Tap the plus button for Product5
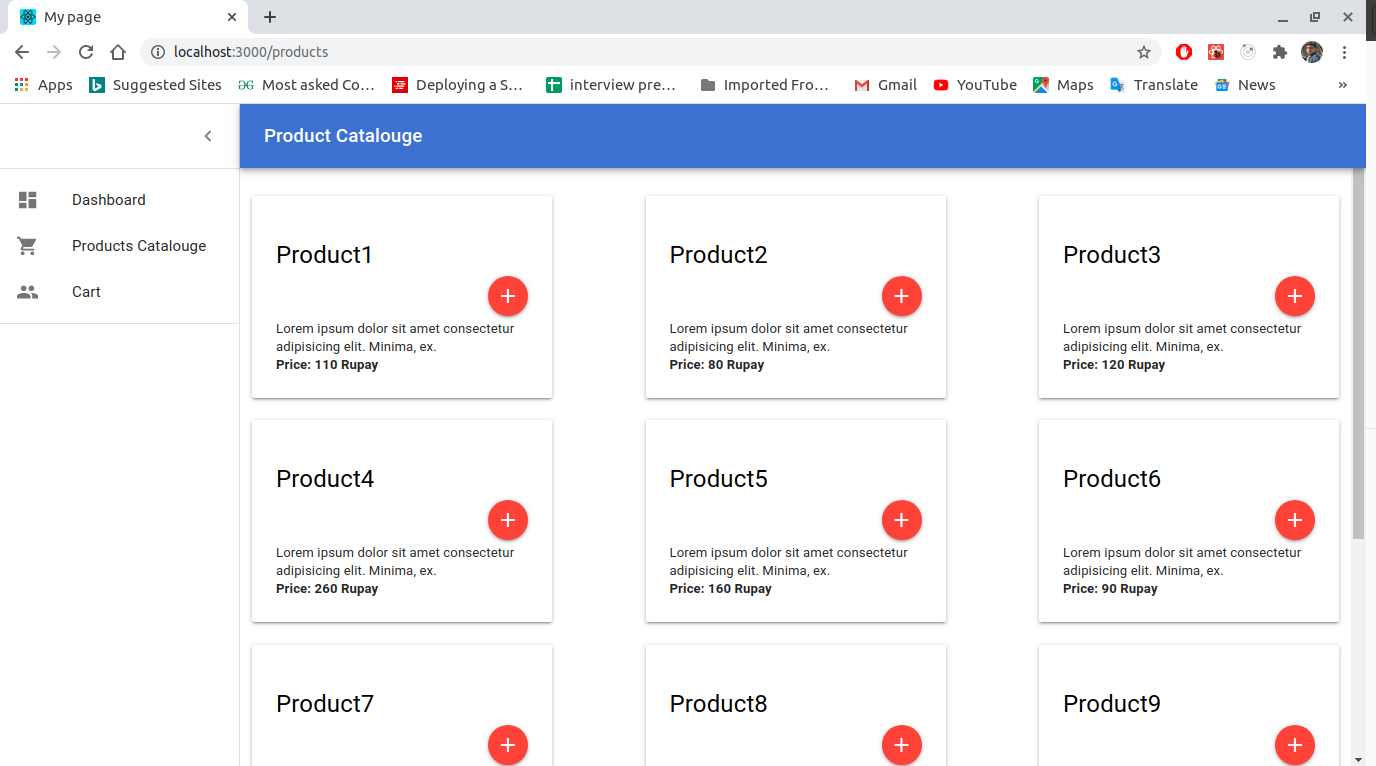This screenshot has width=1376, height=766. pyautogui.click(x=902, y=520)
